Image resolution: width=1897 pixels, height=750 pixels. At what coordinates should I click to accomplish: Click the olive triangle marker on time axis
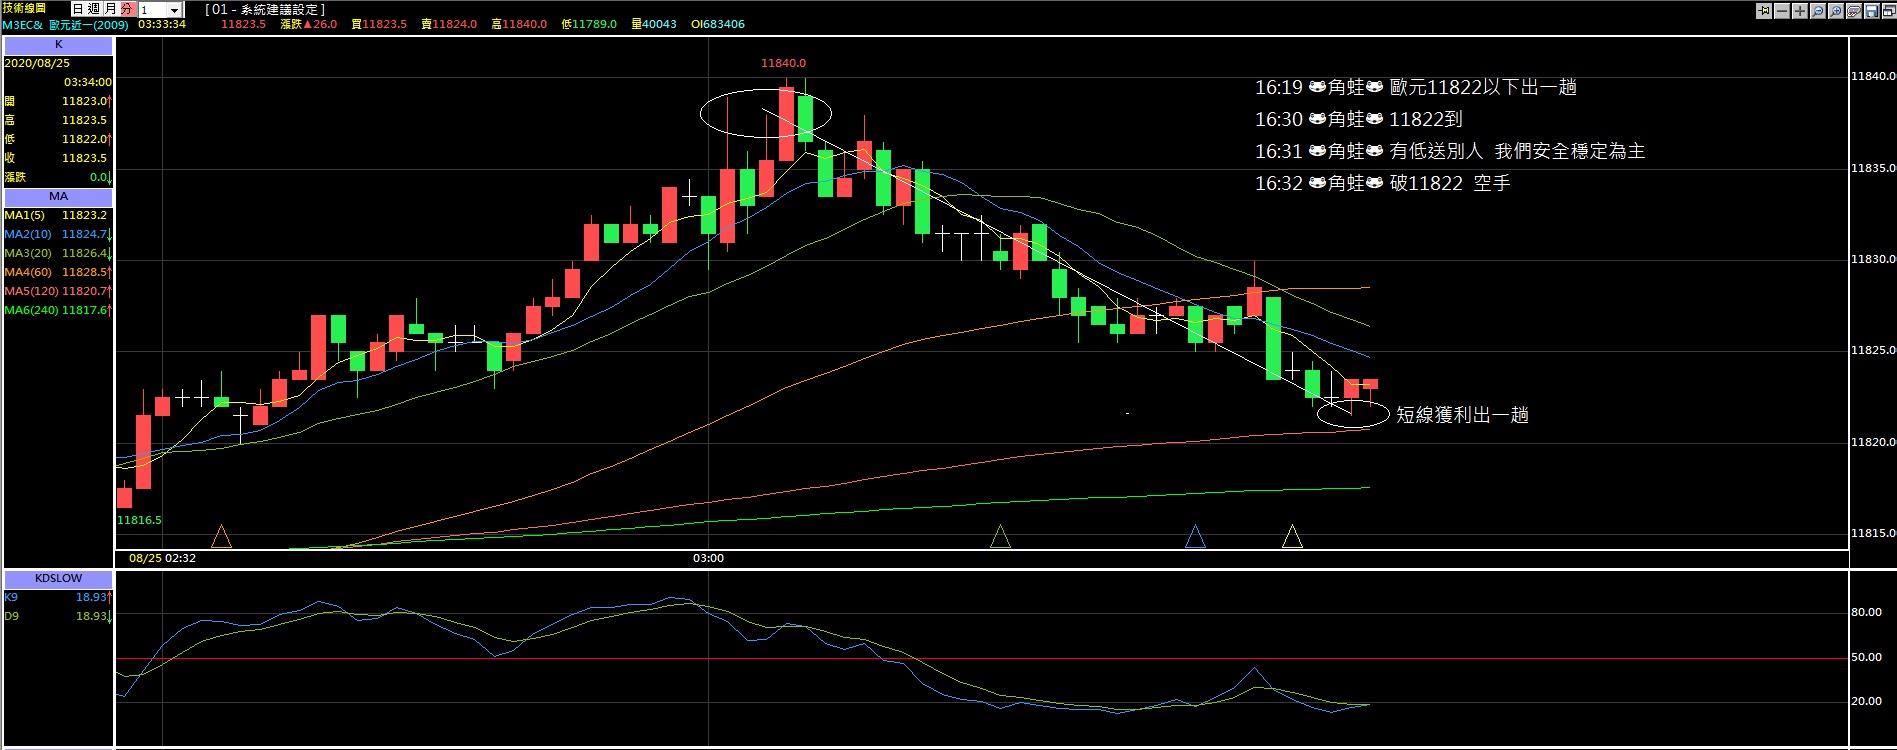click(x=1000, y=537)
